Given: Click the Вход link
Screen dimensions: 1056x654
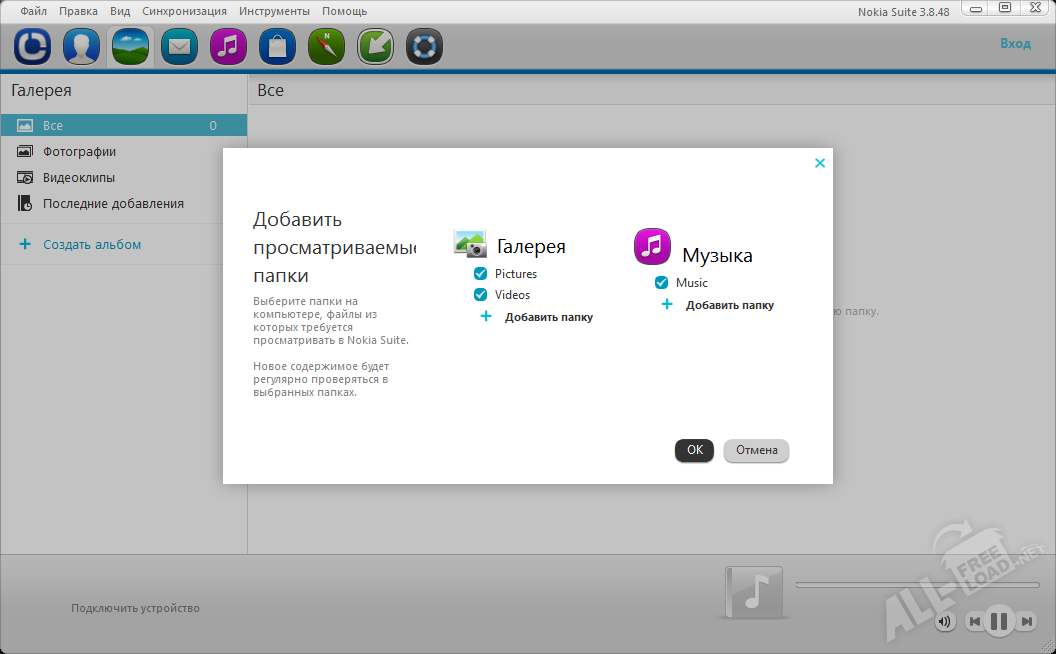Looking at the screenshot, I should [x=1018, y=43].
